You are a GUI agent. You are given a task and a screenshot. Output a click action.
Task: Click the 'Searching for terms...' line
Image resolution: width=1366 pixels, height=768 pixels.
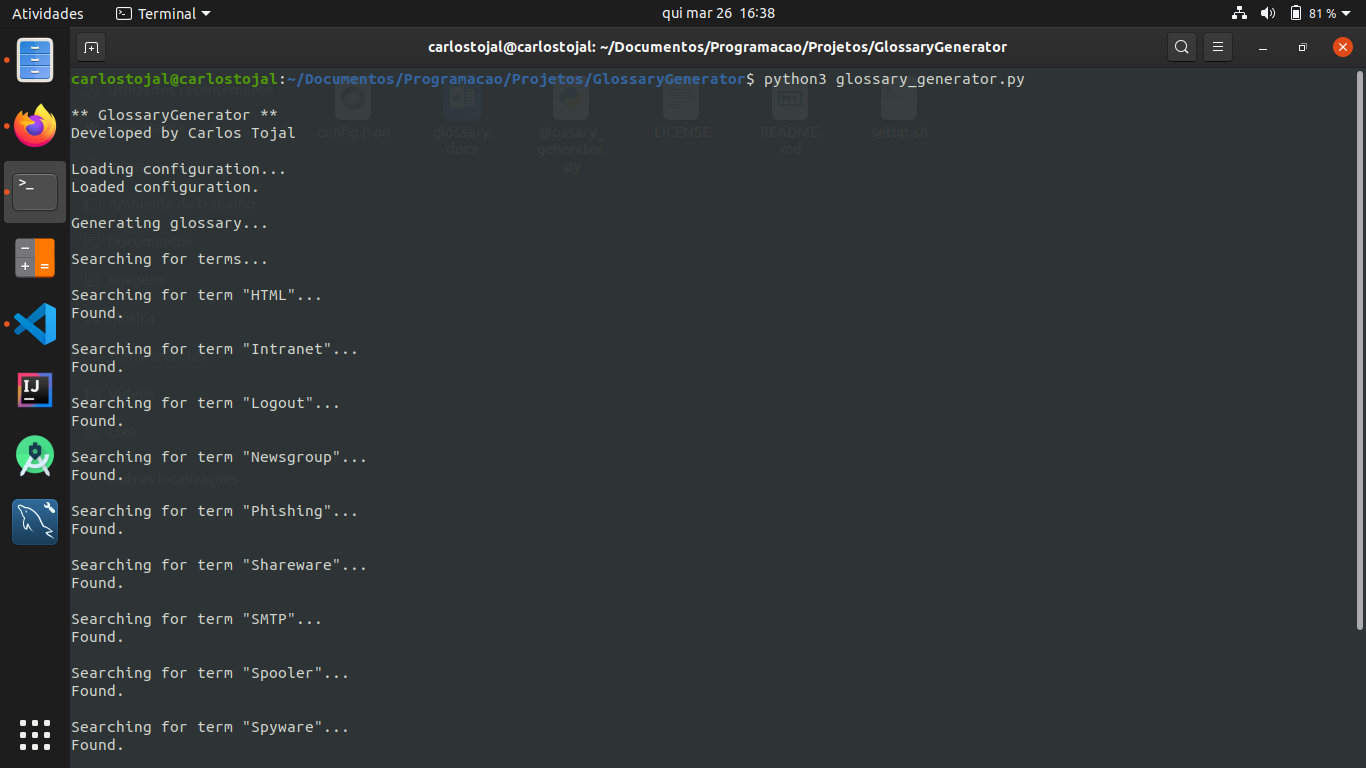tap(169, 259)
